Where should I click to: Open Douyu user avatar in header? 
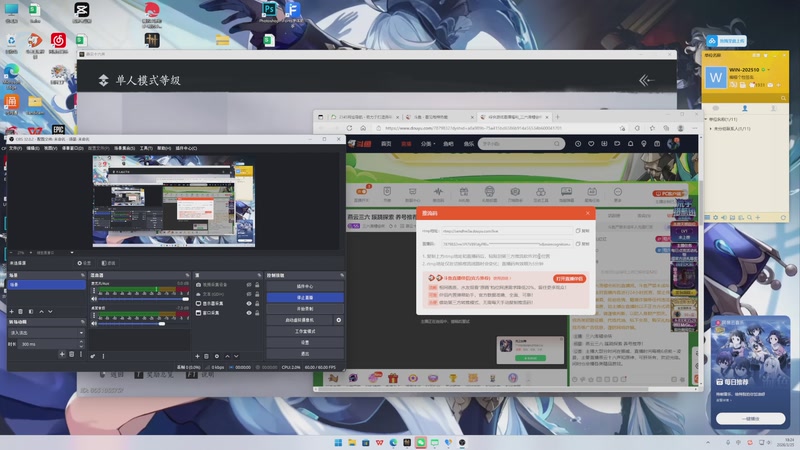click(673, 144)
